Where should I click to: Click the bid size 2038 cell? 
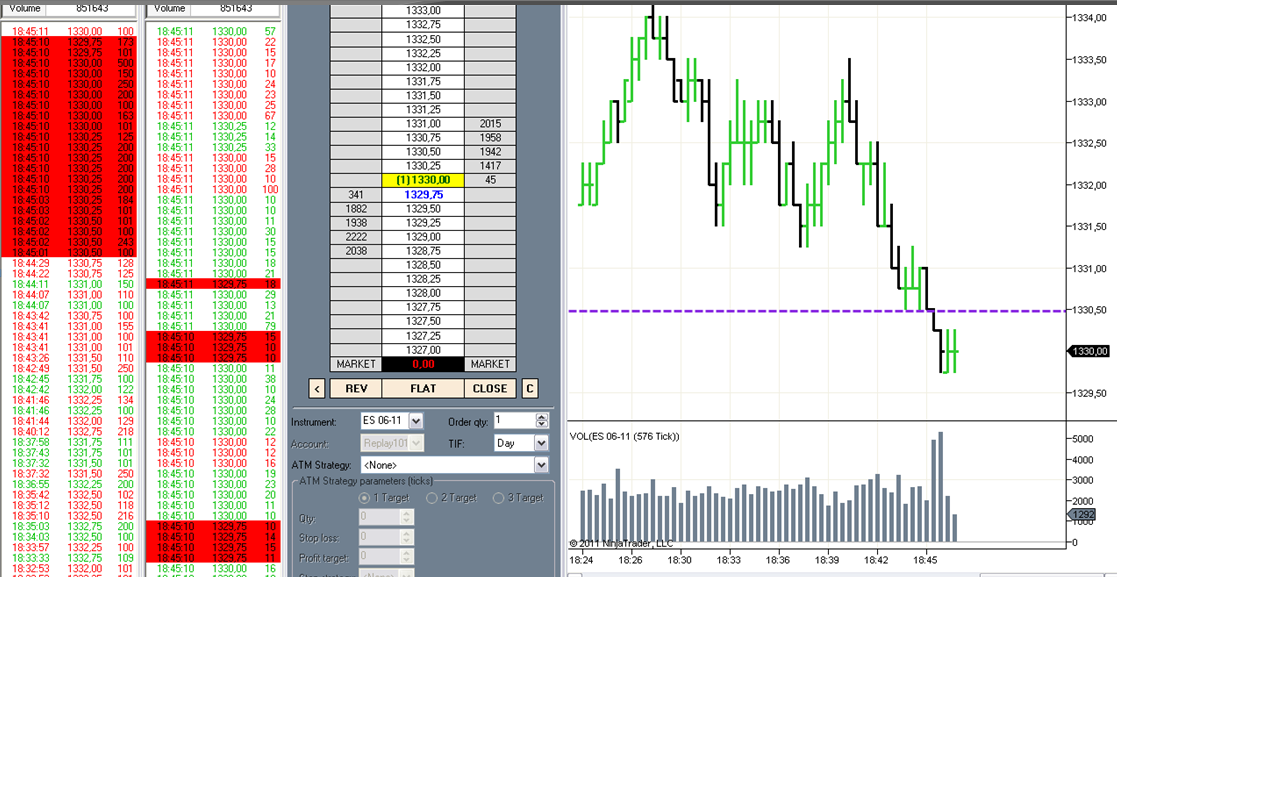point(356,251)
